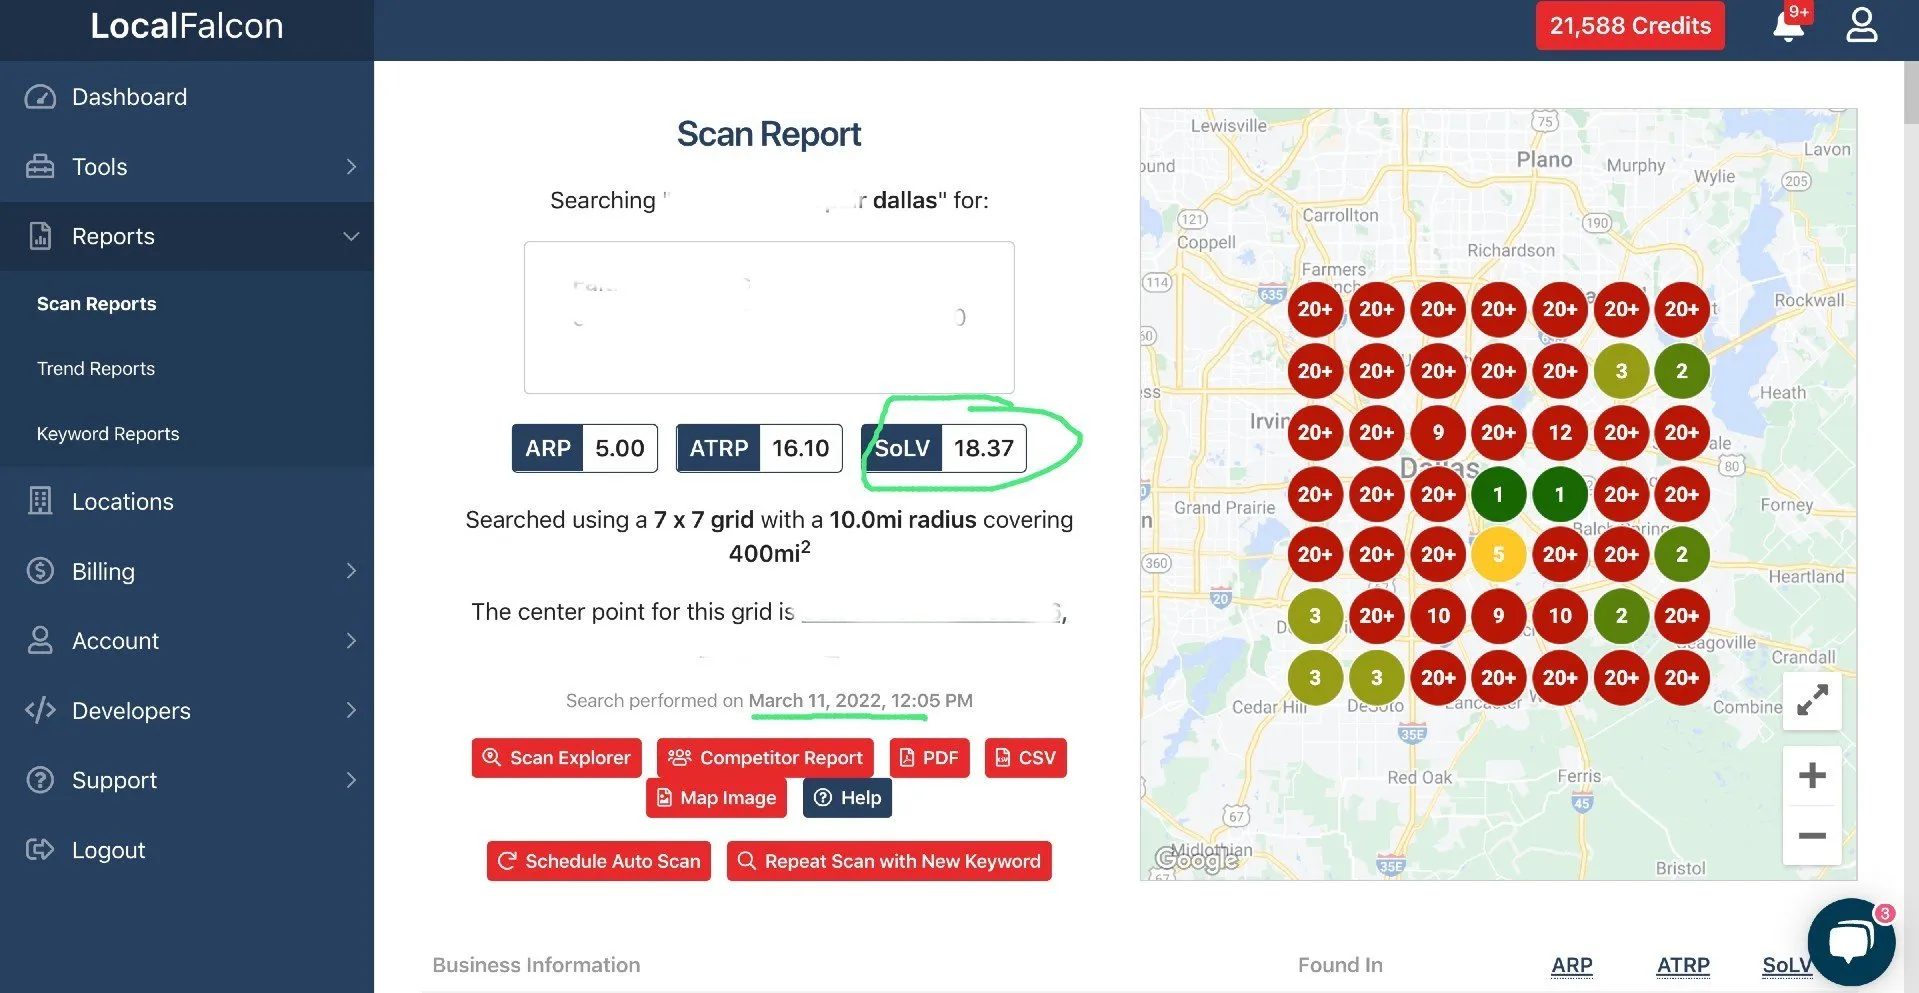Click the 'Business Information' column header
Viewport: 1919px width, 993px height.
[x=536, y=965]
